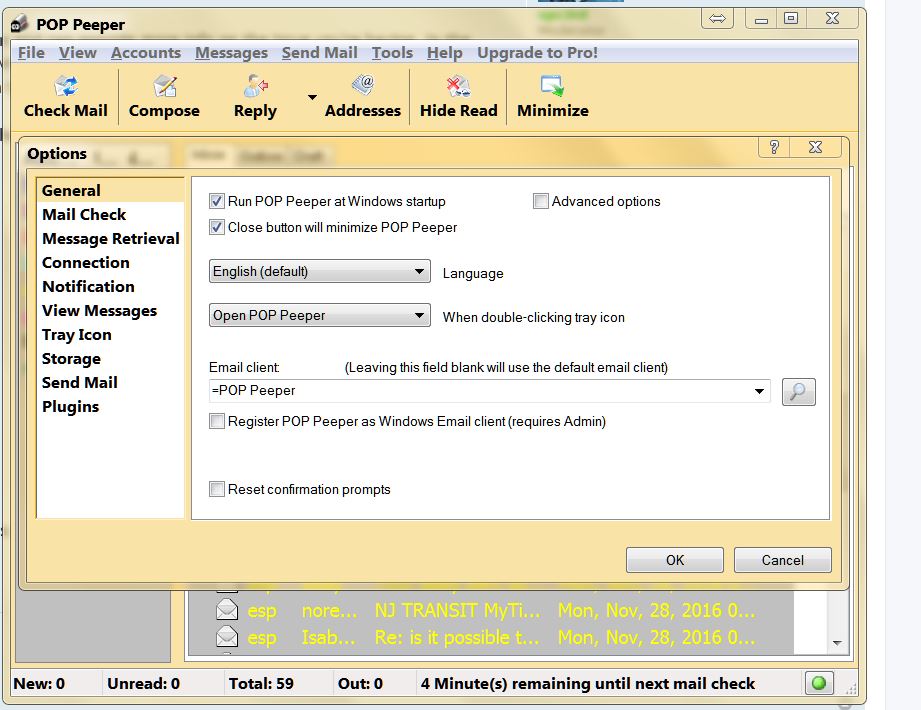Click the POP Peeper title bar app icon
Screen dimensions: 921x710
[19, 24]
